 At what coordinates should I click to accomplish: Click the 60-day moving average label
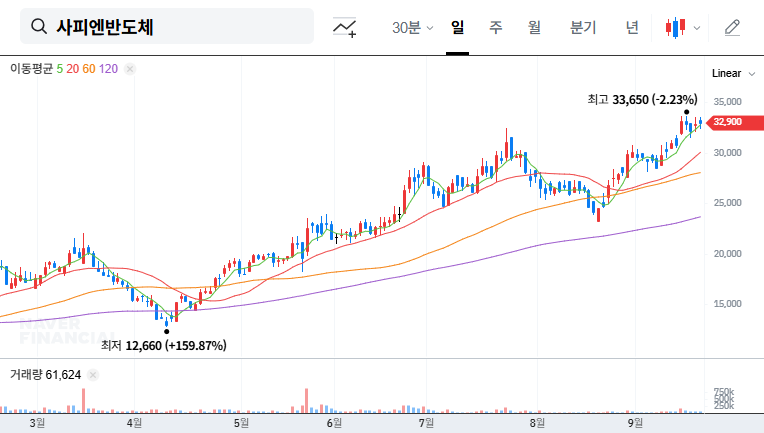pyautogui.click(x=89, y=69)
